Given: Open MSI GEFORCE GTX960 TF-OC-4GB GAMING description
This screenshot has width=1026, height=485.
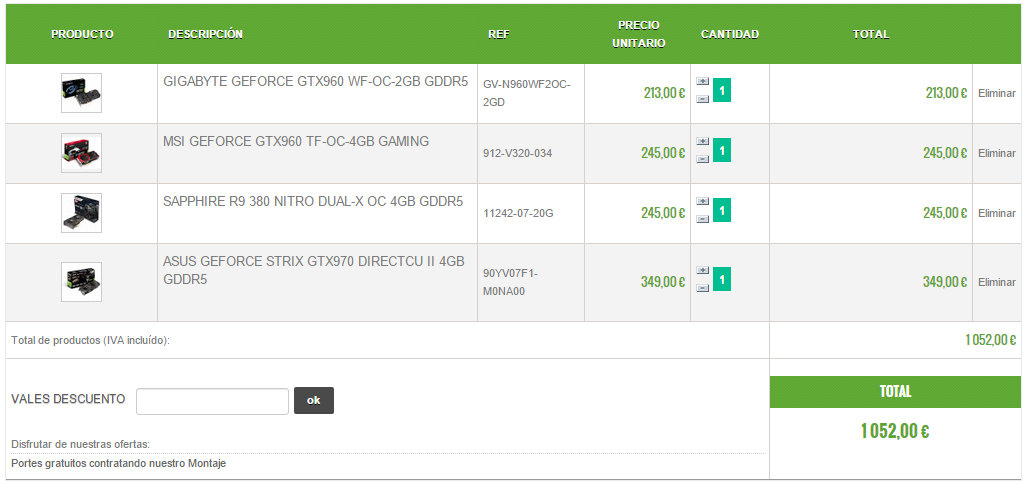Looking at the screenshot, I should click(x=296, y=141).
